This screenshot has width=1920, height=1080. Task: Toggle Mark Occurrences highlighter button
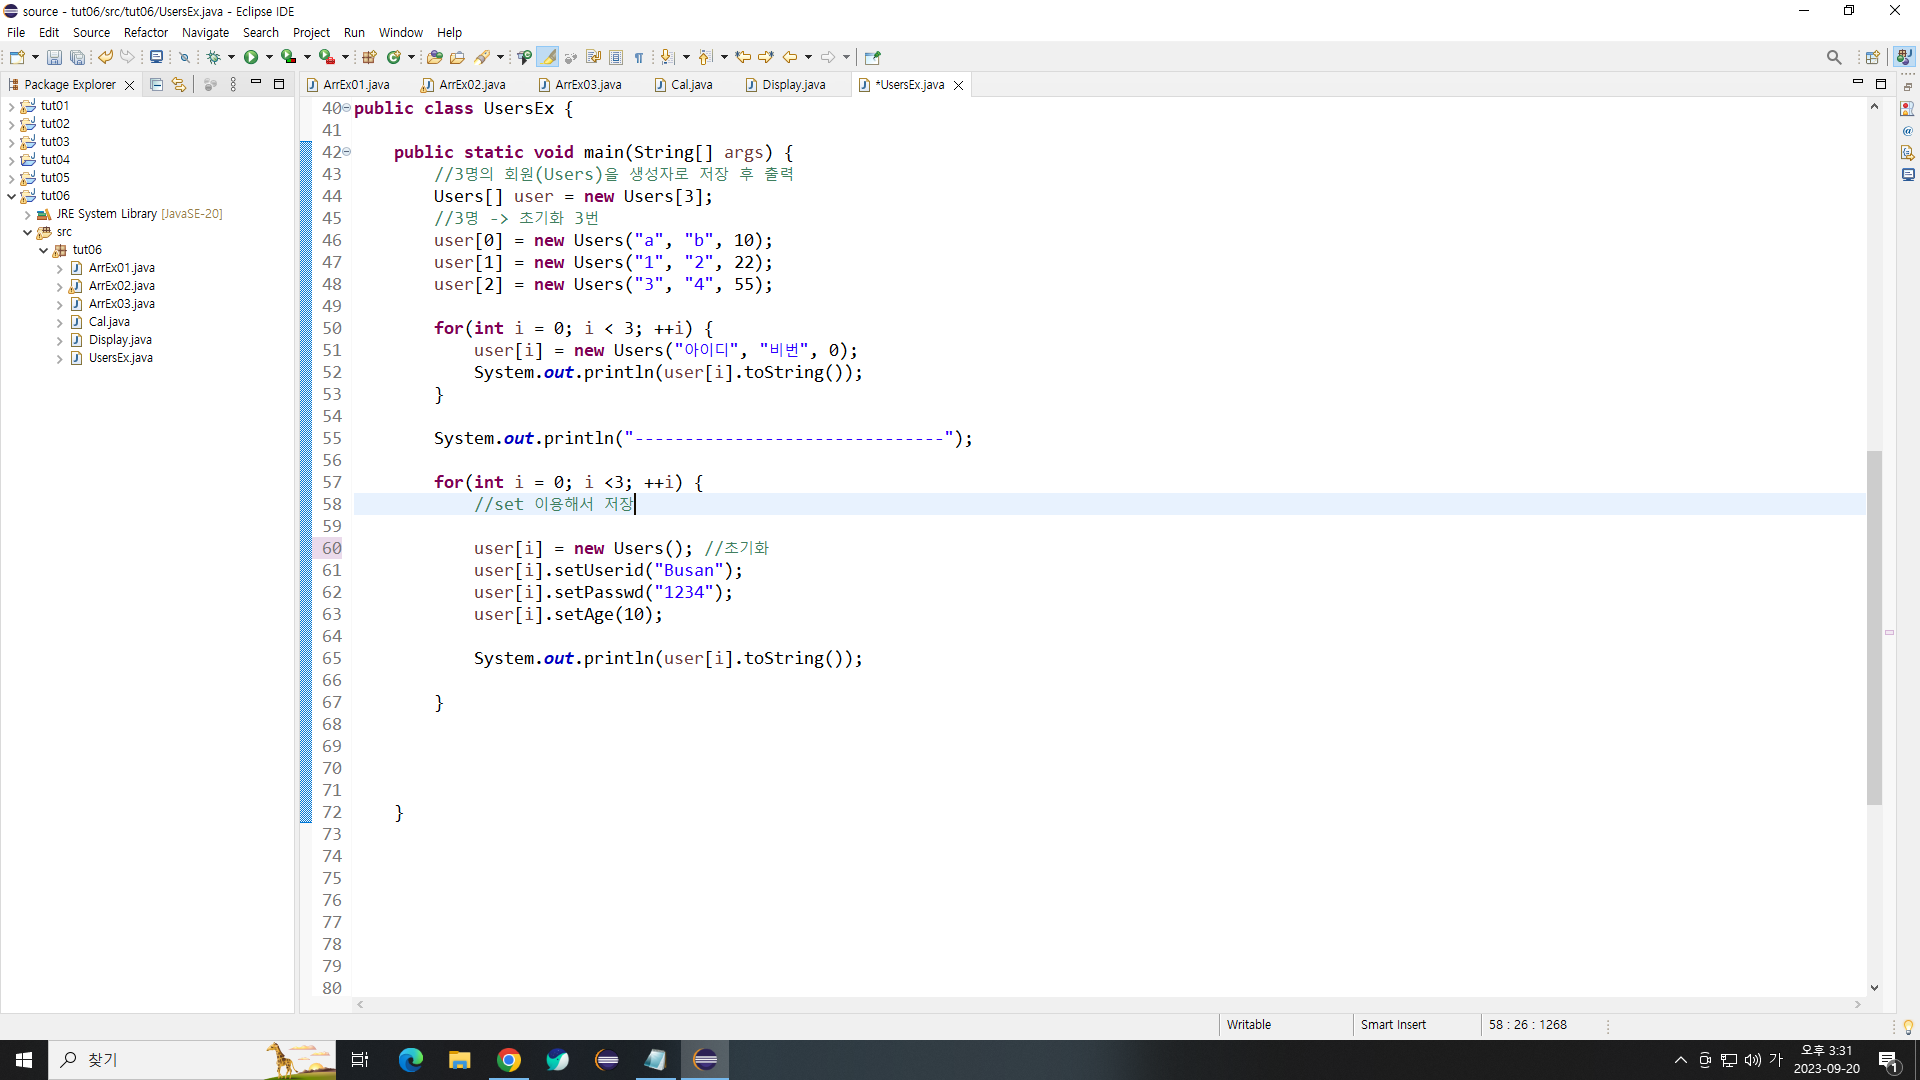click(548, 57)
